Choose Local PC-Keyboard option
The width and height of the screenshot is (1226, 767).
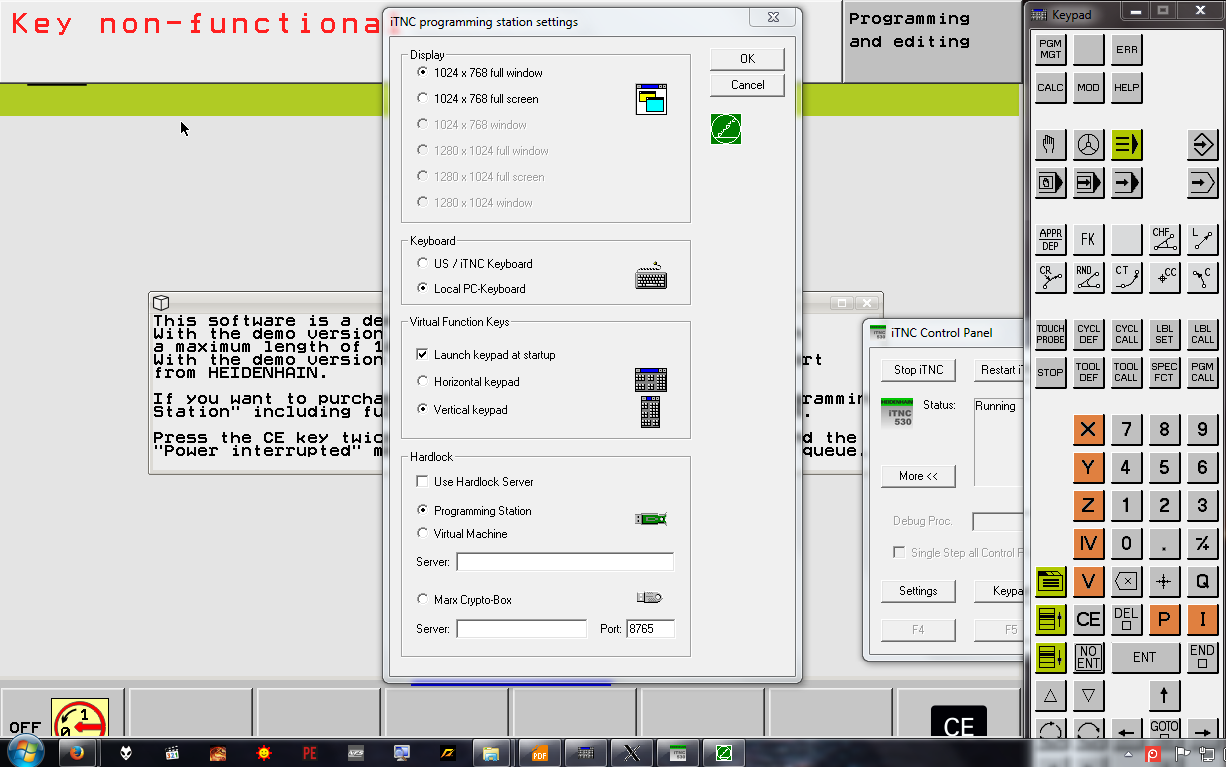click(x=470, y=289)
